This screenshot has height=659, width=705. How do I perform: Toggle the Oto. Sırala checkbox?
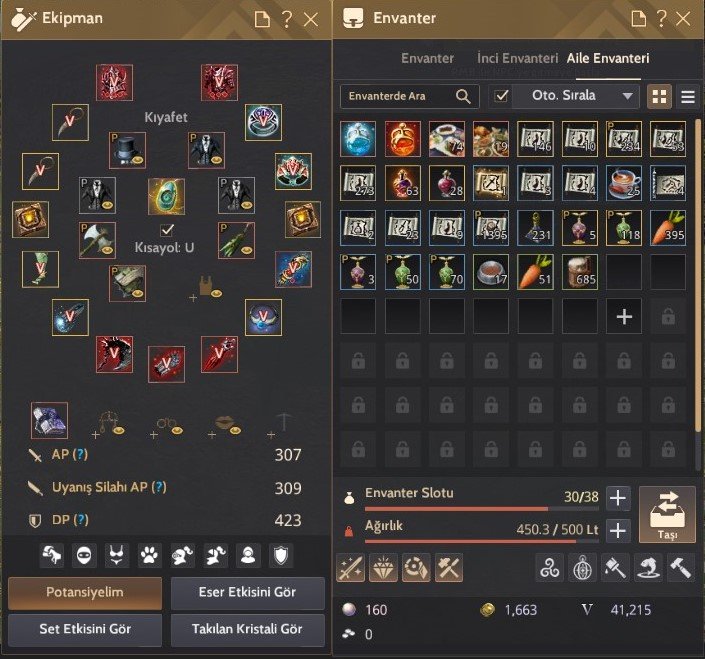point(501,96)
